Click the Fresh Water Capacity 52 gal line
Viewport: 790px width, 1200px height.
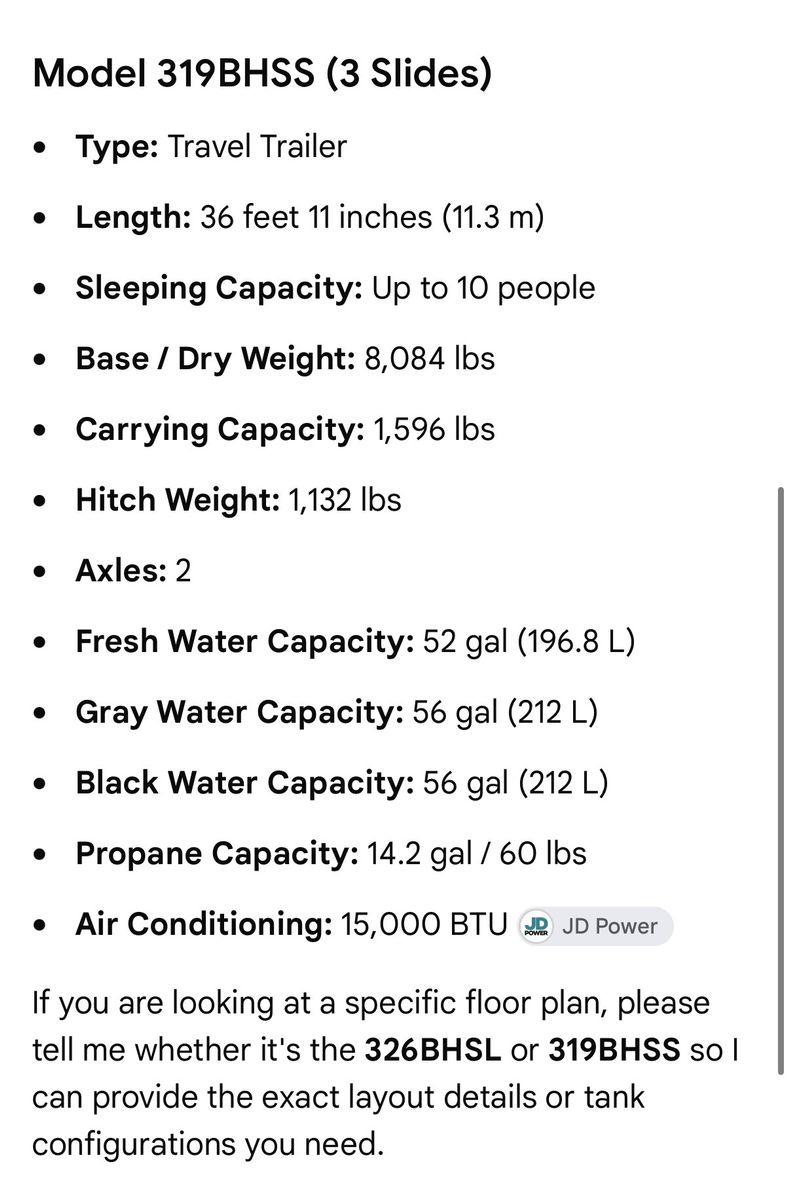(355, 642)
